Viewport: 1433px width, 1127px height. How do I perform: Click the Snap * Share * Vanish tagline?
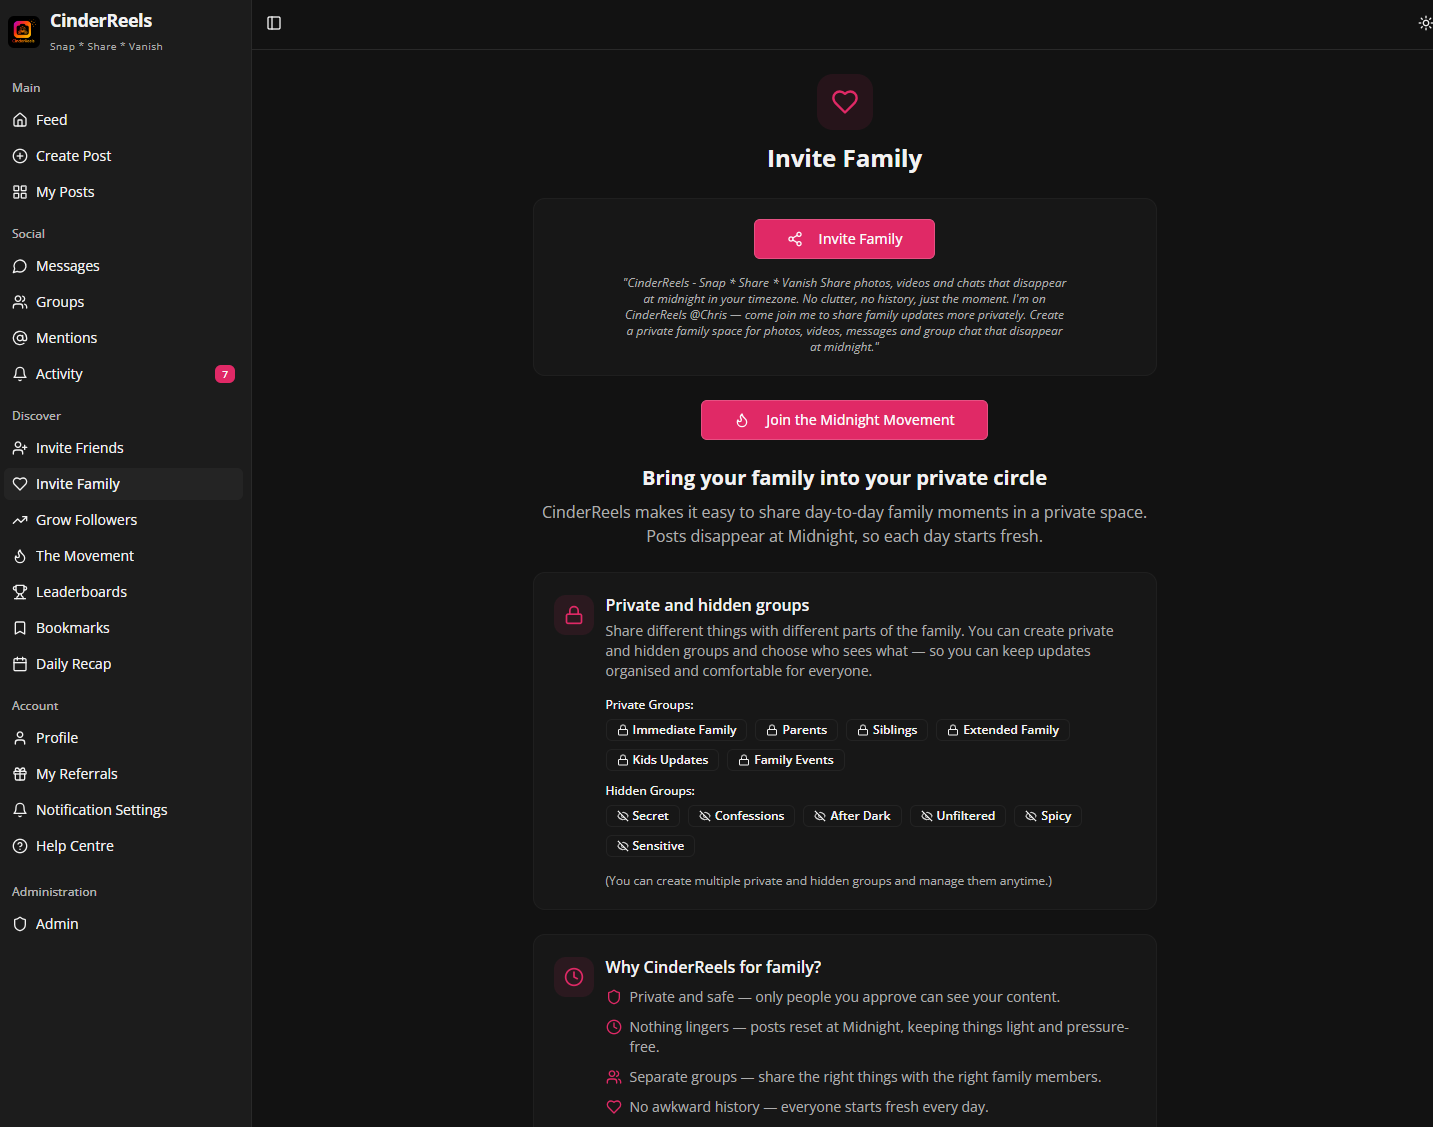pos(106,47)
